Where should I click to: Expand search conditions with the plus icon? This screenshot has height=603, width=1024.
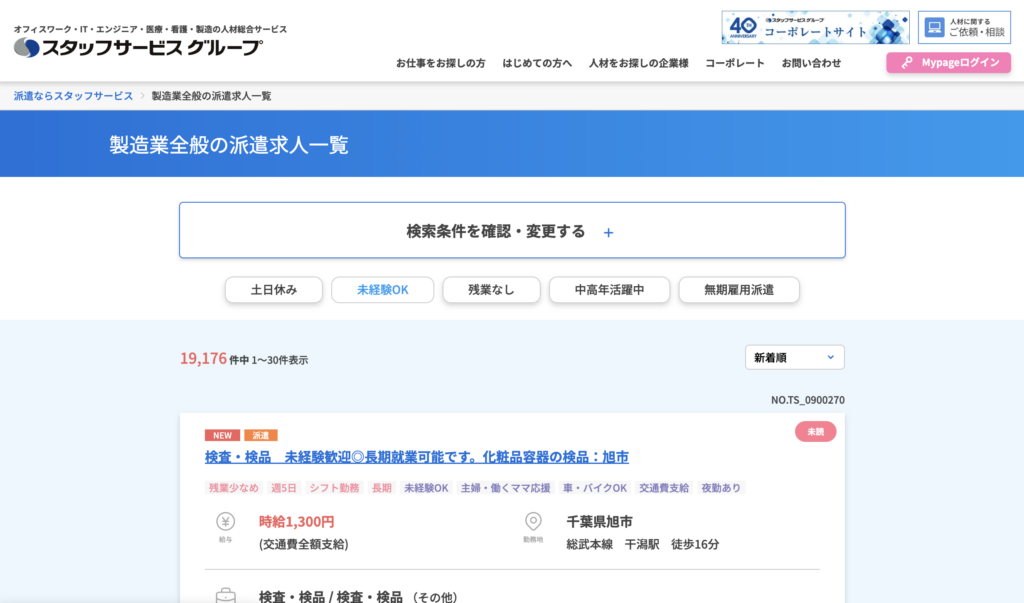pos(608,232)
